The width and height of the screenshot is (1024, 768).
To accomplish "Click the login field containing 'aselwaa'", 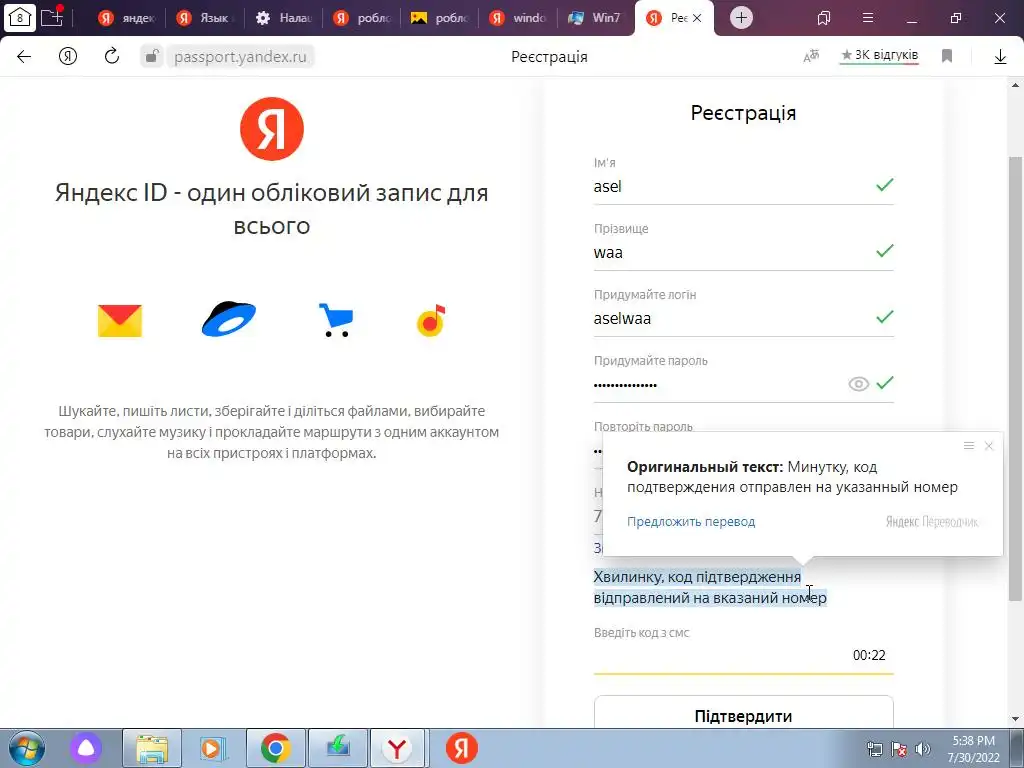I will [743, 319].
